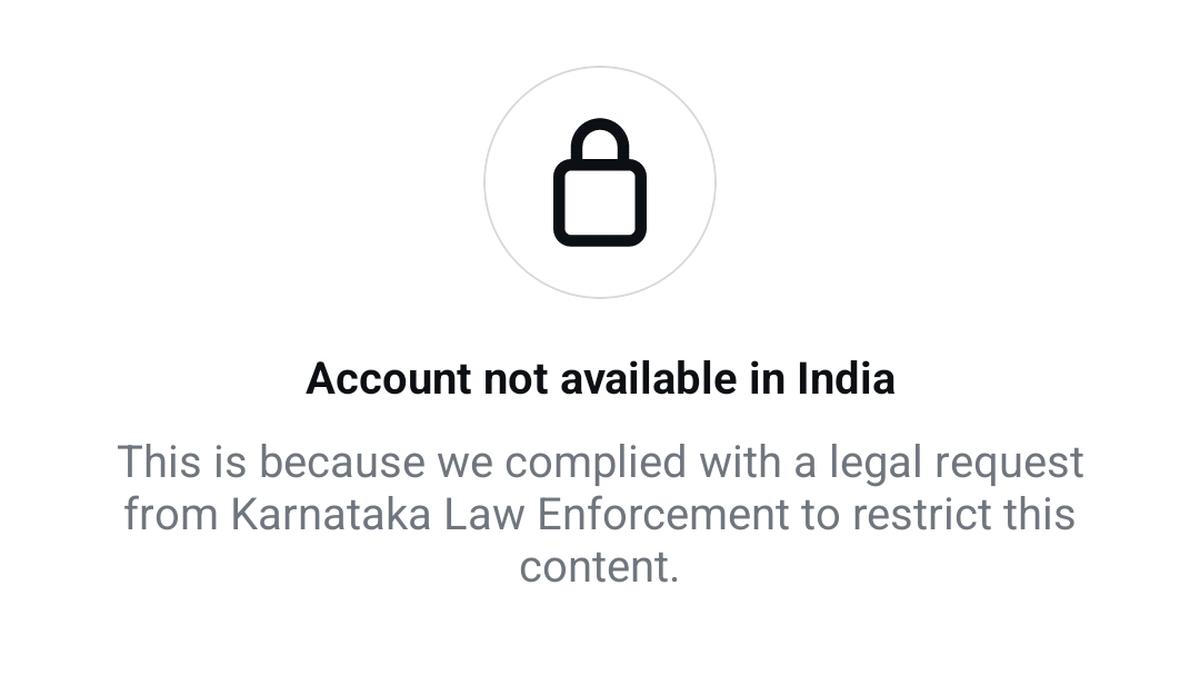Click the word "Enforcement" in the description
The width and height of the screenshot is (1200, 675).
pos(664,515)
